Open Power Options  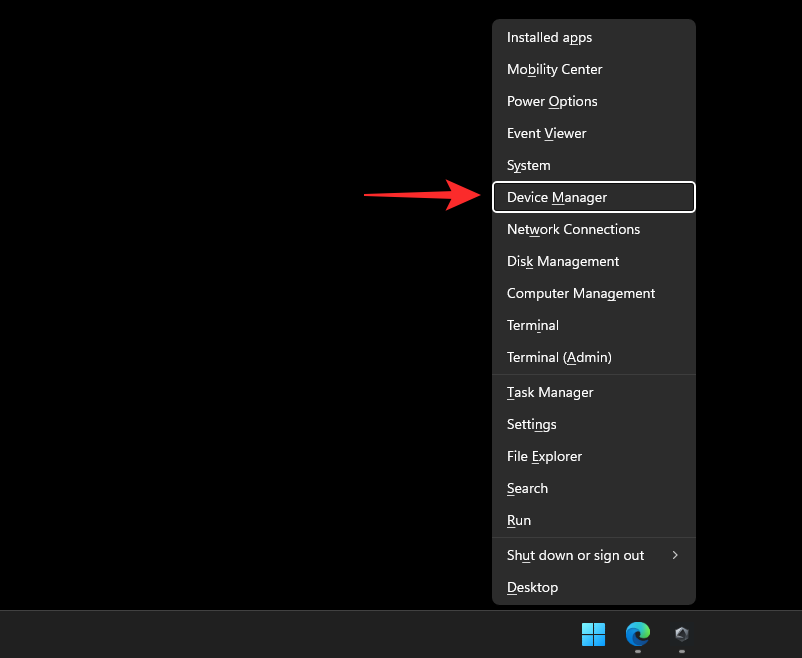coord(552,101)
